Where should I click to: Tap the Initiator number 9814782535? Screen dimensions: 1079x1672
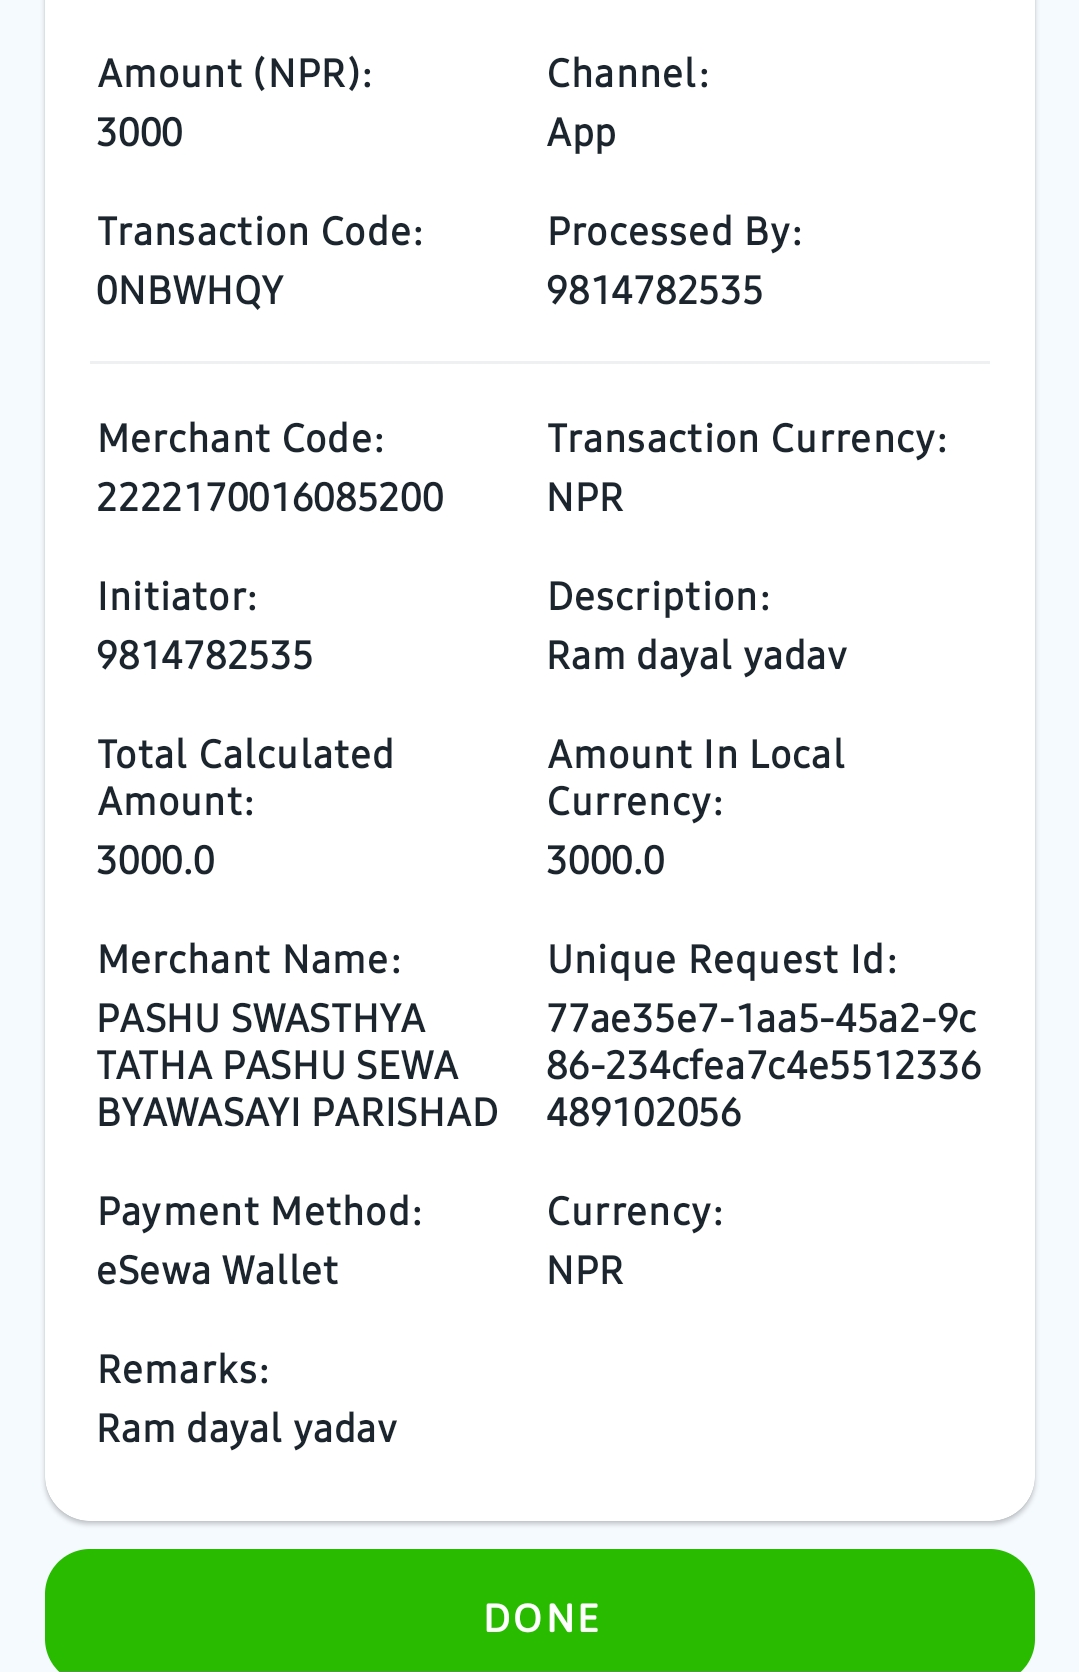point(205,656)
